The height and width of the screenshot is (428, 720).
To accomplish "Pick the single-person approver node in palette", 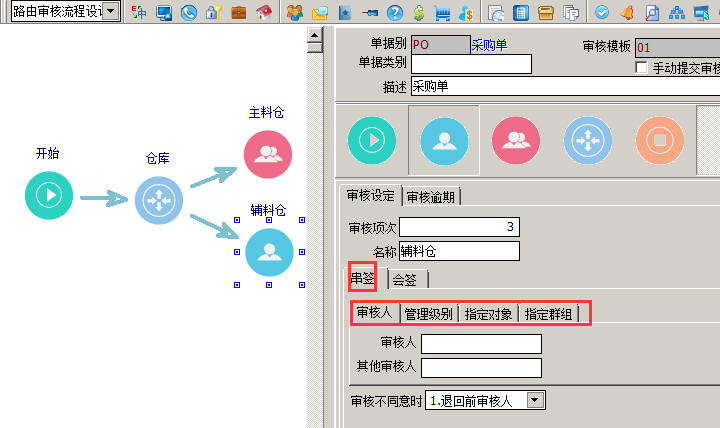I will tap(444, 141).
